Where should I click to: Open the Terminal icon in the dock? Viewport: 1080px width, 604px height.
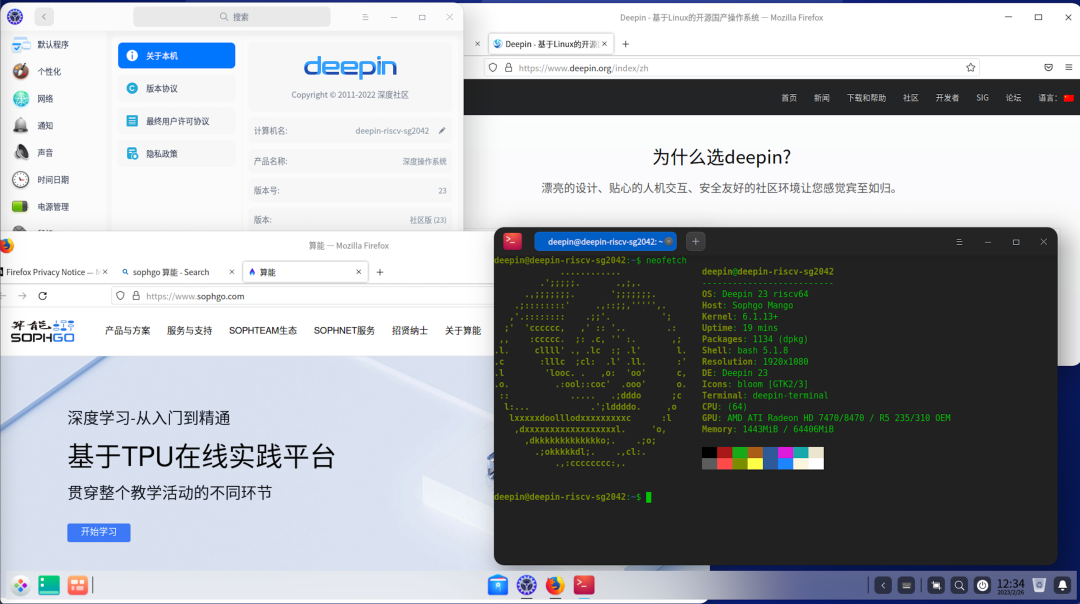point(584,585)
